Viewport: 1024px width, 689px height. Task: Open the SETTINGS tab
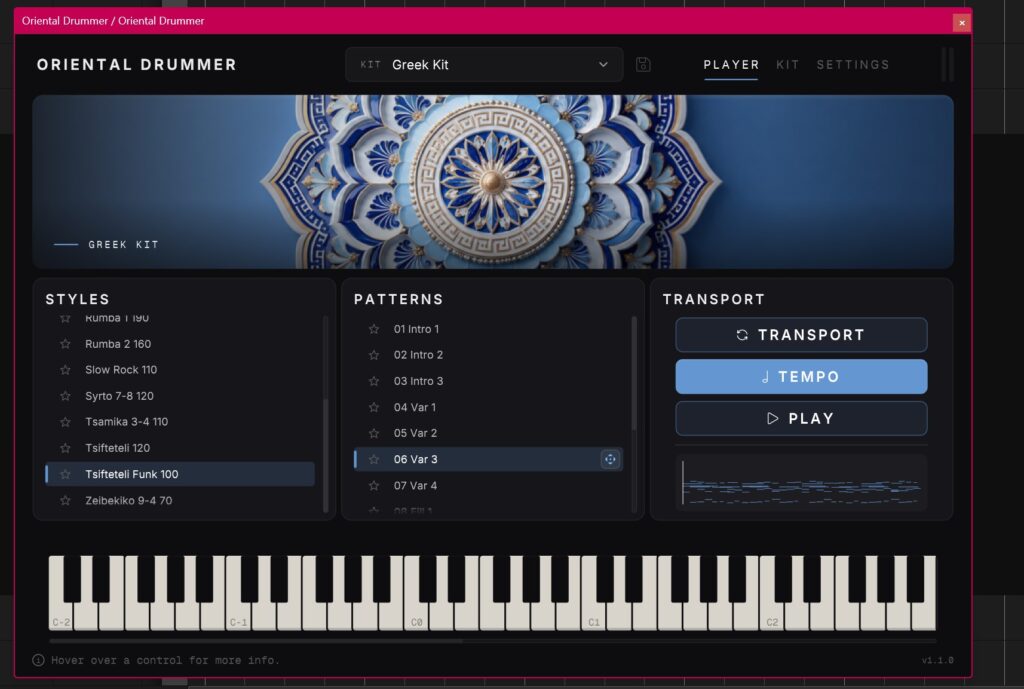tap(852, 65)
